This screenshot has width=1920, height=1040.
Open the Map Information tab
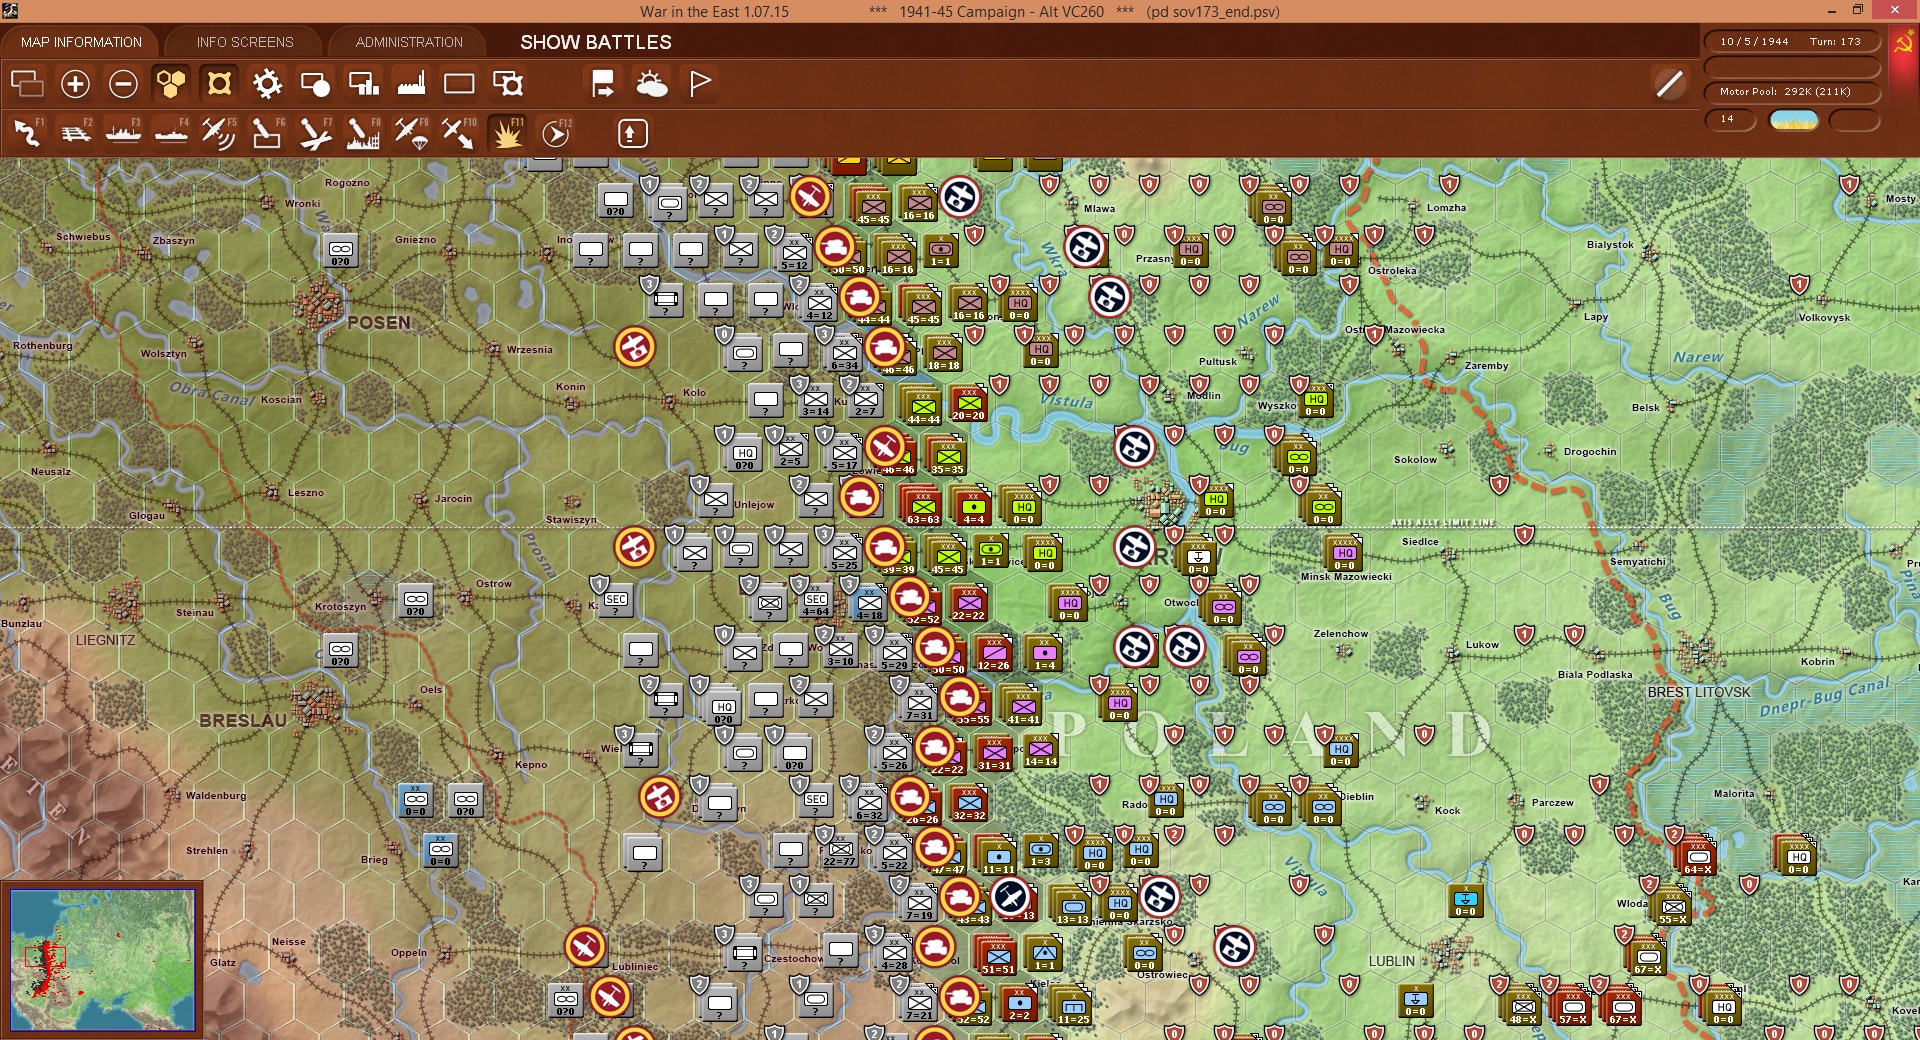81,42
